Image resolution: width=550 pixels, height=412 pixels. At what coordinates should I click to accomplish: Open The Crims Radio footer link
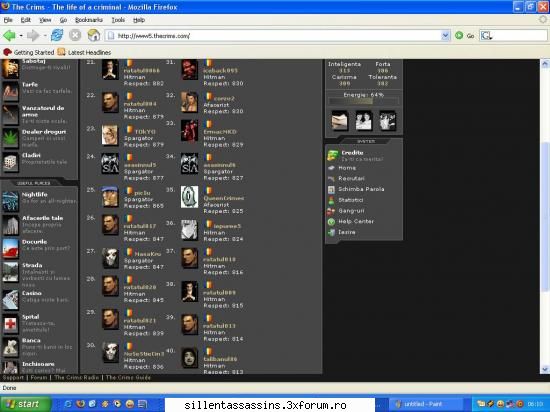click(76, 378)
